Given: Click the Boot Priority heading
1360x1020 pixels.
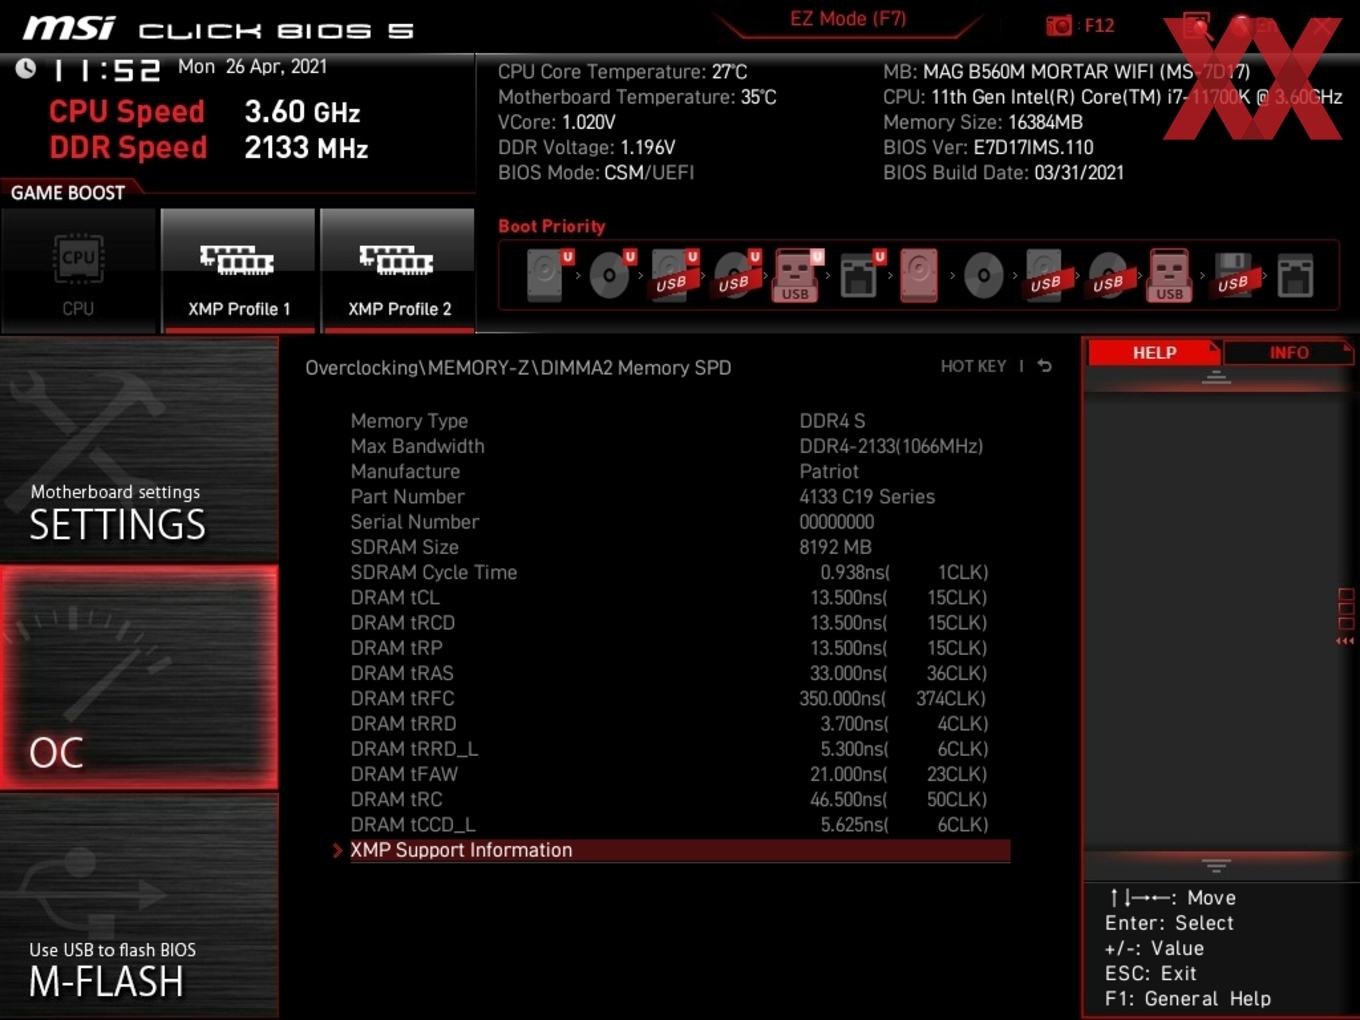Looking at the screenshot, I should point(552,226).
